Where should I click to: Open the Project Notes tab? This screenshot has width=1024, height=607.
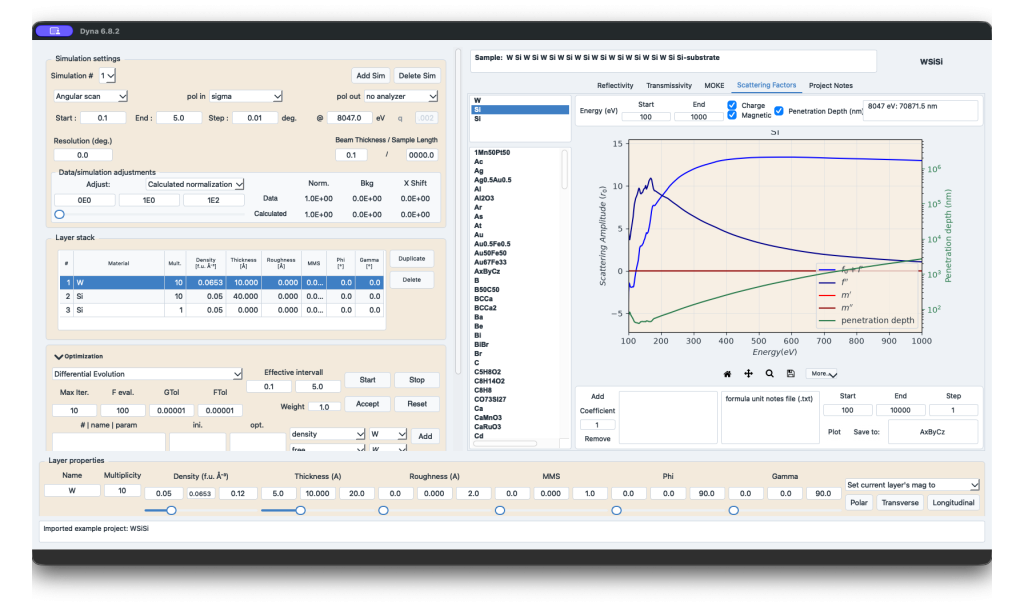click(x=830, y=86)
